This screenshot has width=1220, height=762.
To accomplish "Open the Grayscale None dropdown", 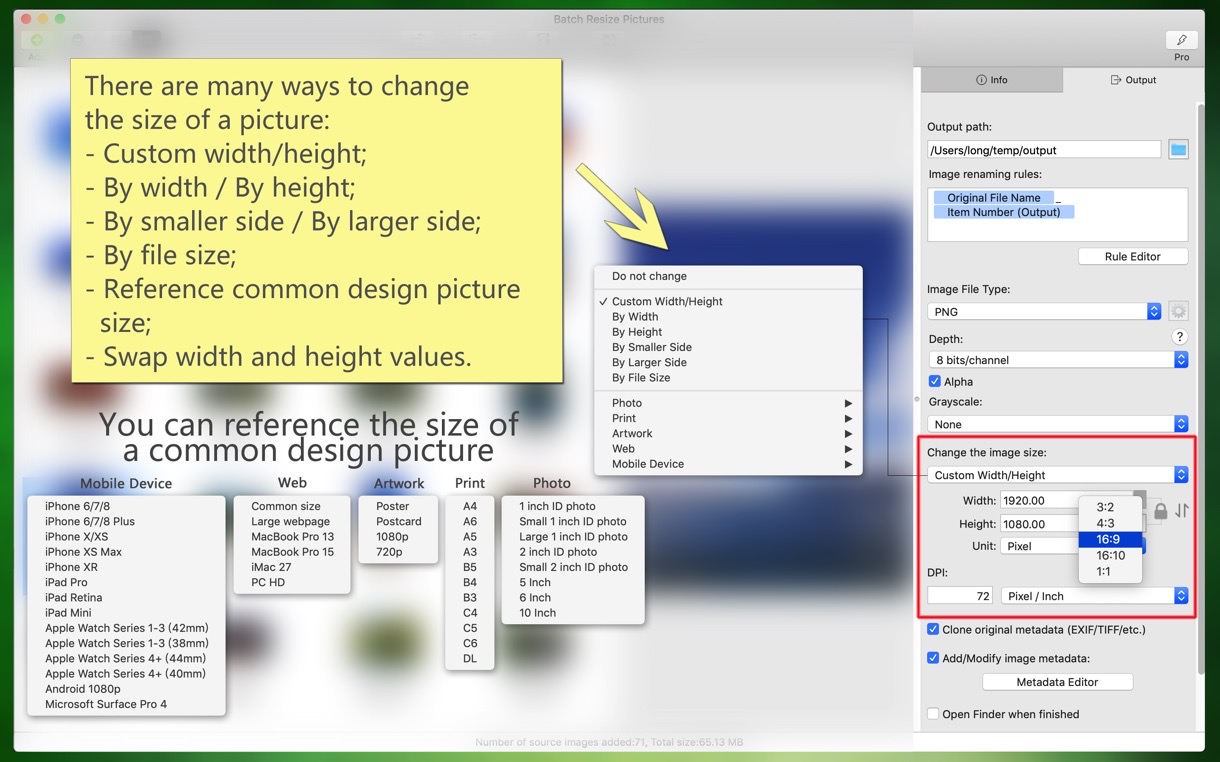I will click(1058, 424).
